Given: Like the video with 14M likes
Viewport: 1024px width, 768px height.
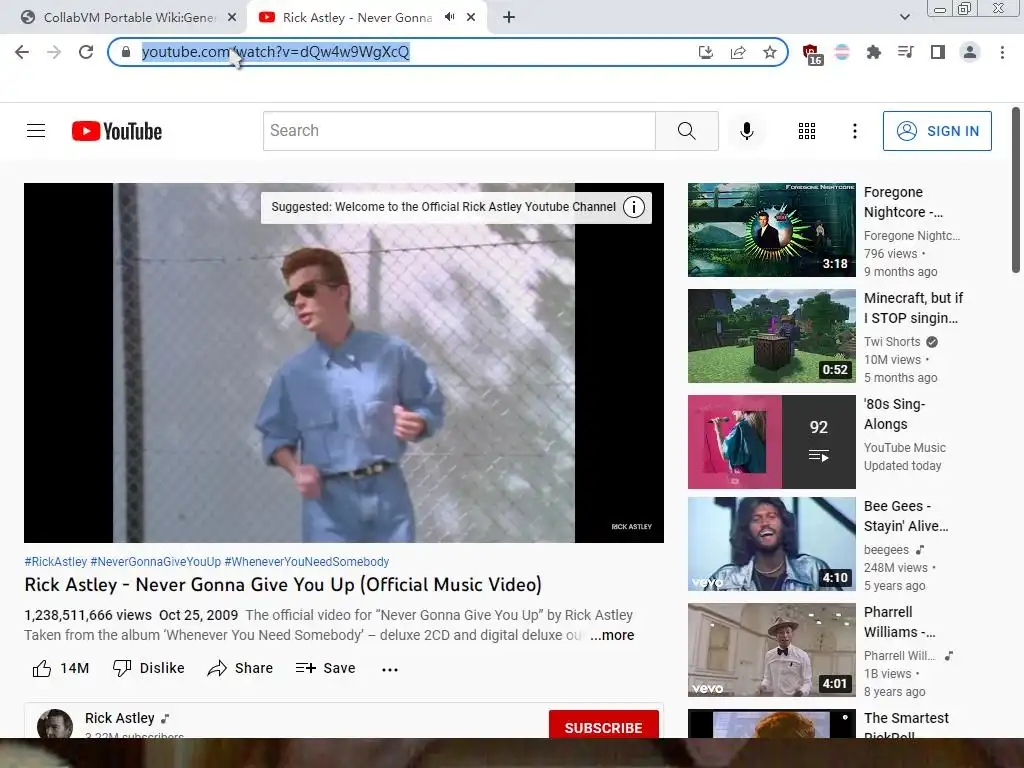Looking at the screenshot, I should 61,668.
